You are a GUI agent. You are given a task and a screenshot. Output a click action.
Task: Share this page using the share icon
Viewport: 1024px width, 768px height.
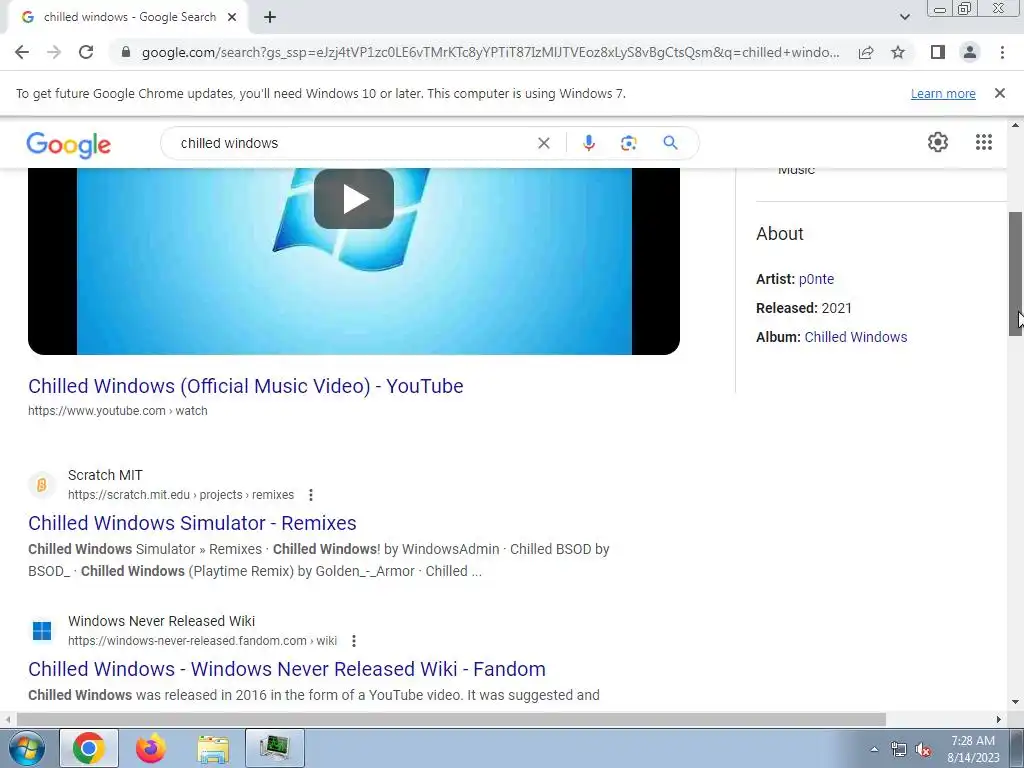coord(866,52)
